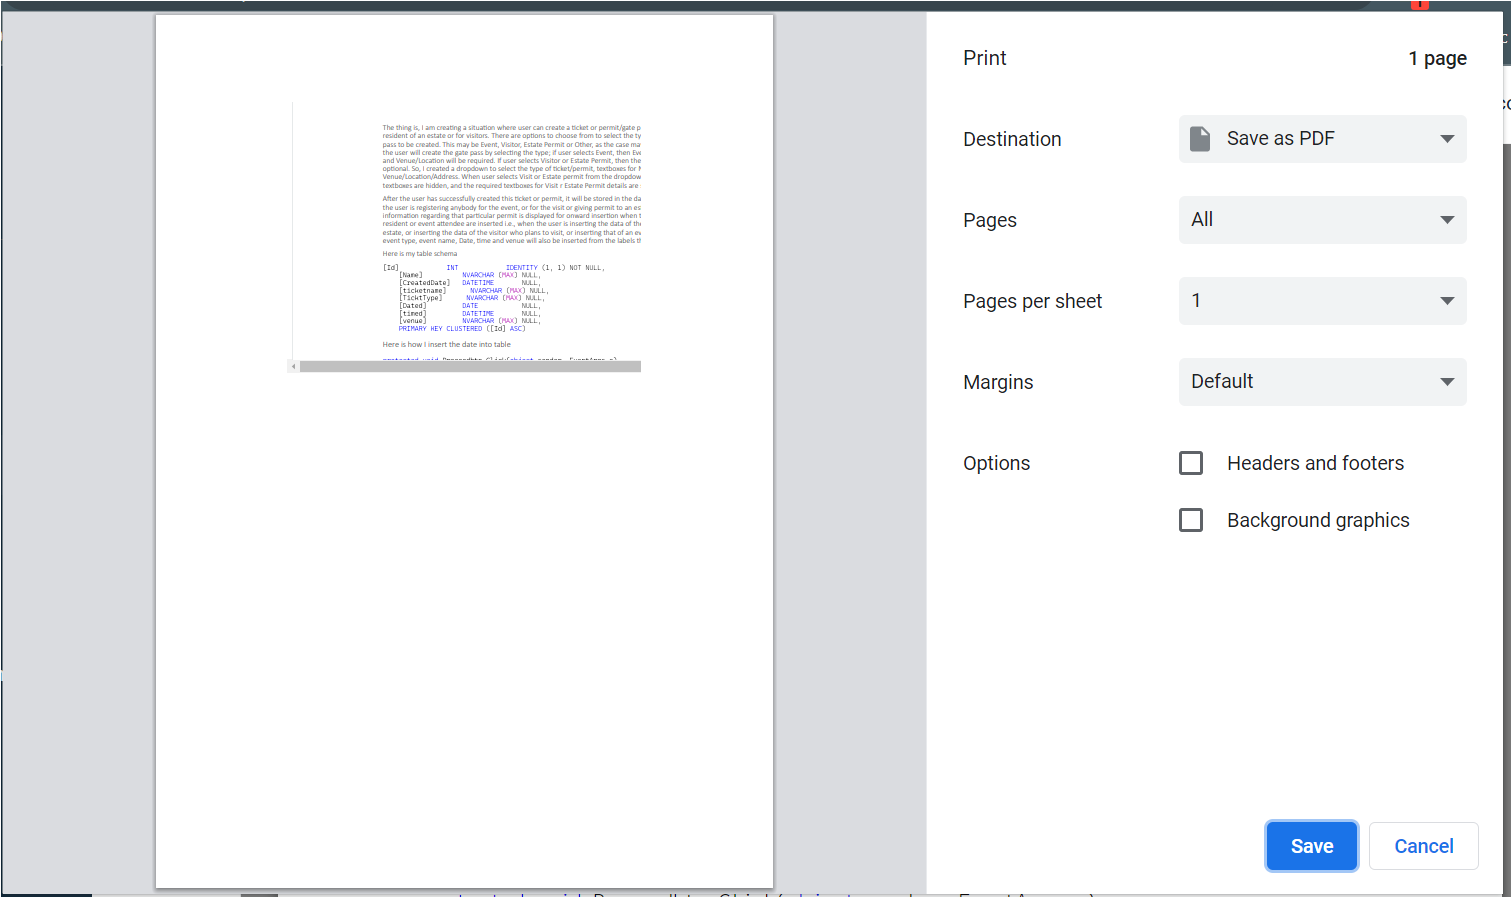Screen dimensions: 1512x898
Task: Click the '1 page' count text
Action: tap(1437, 58)
